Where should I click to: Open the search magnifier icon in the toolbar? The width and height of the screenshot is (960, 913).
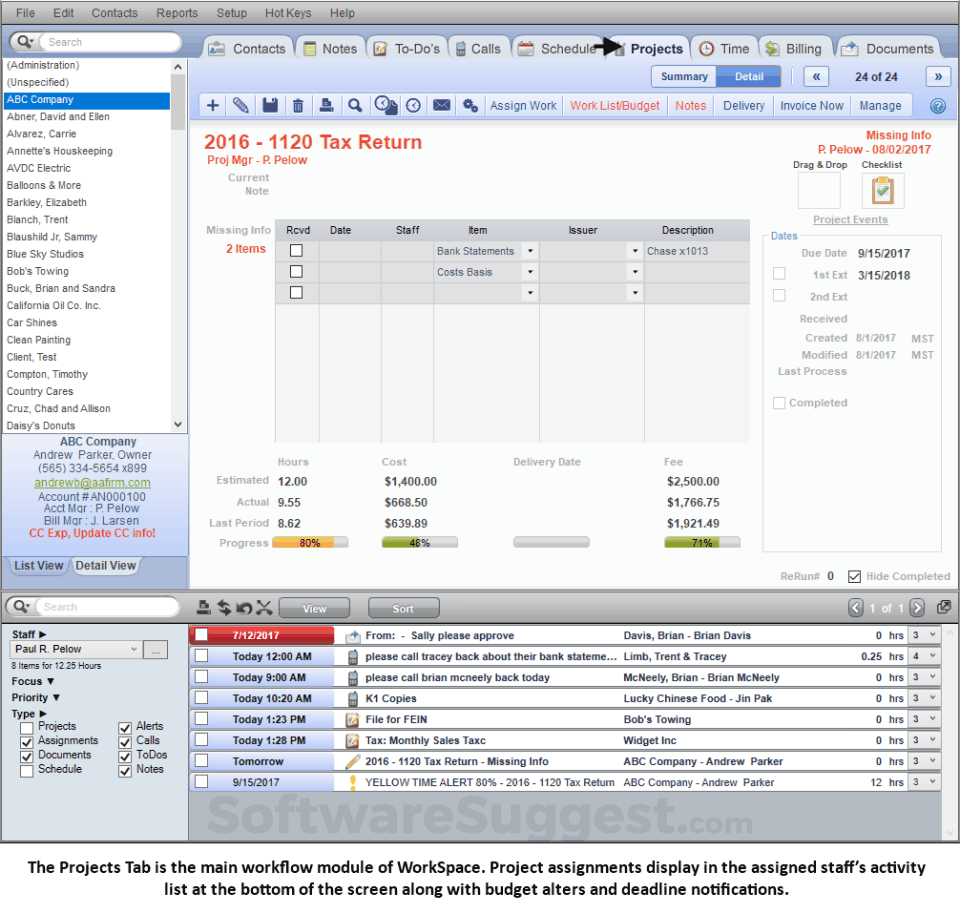click(x=355, y=105)
